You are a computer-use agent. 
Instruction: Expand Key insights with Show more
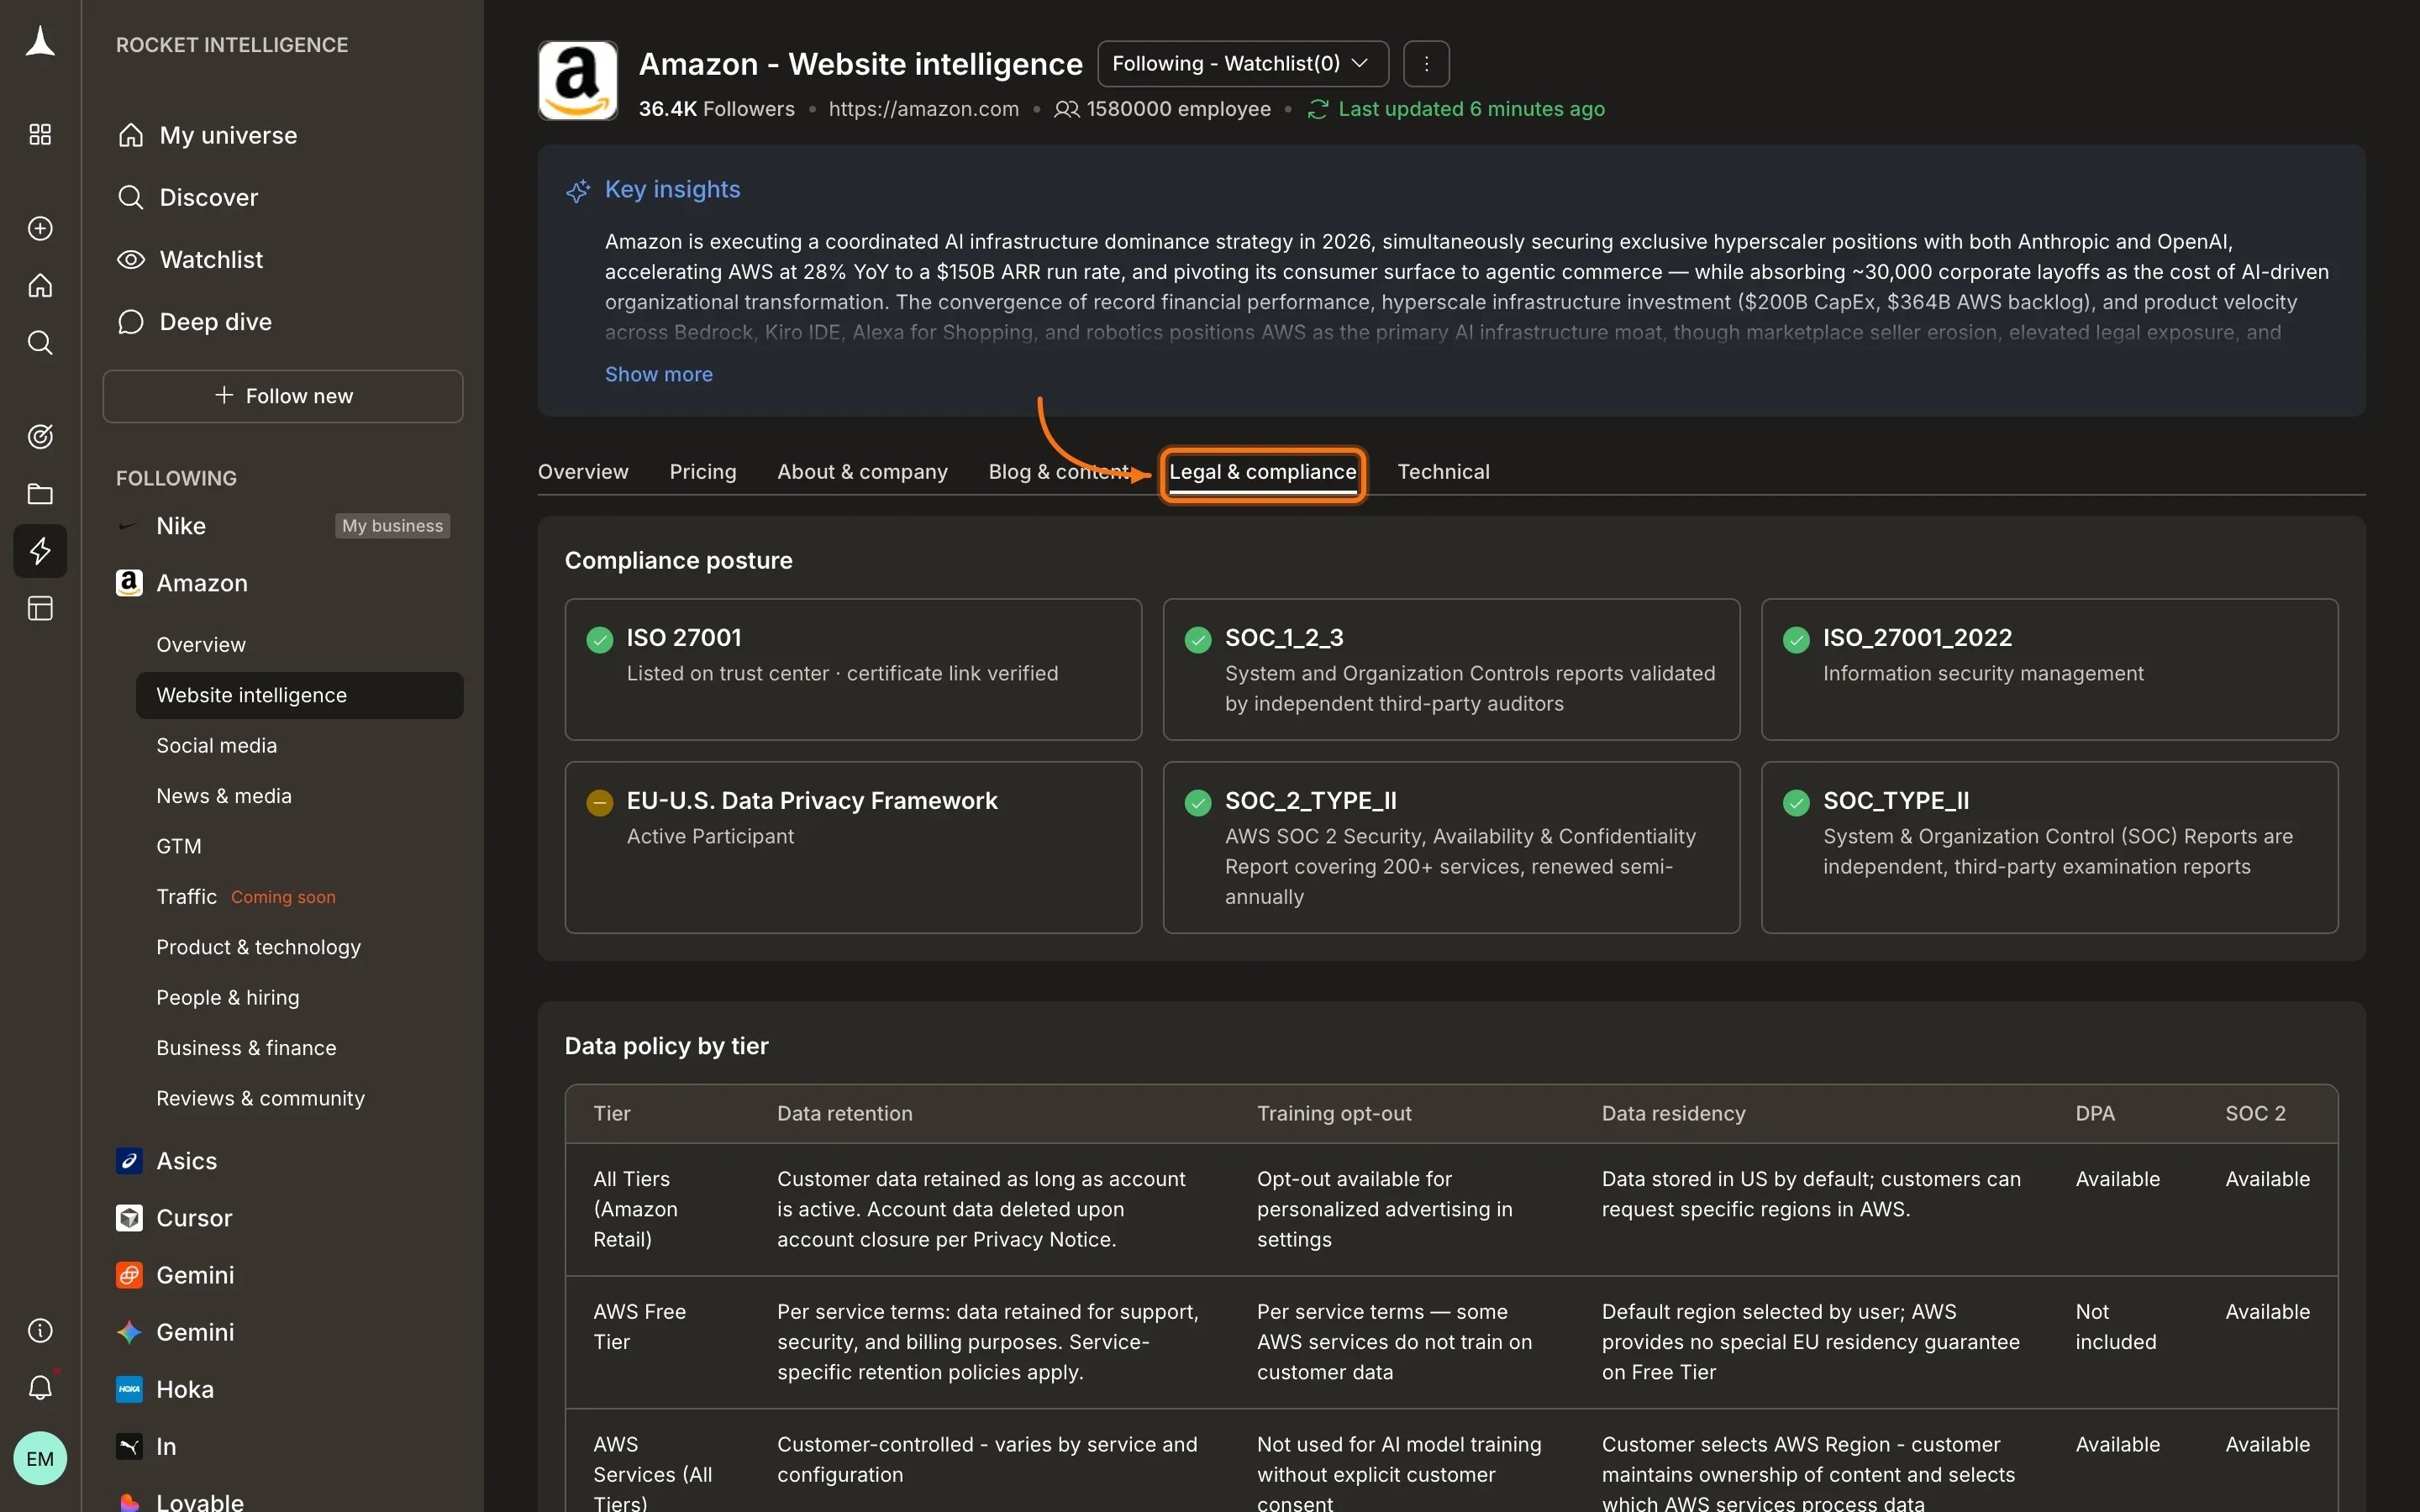coord(659,374)
